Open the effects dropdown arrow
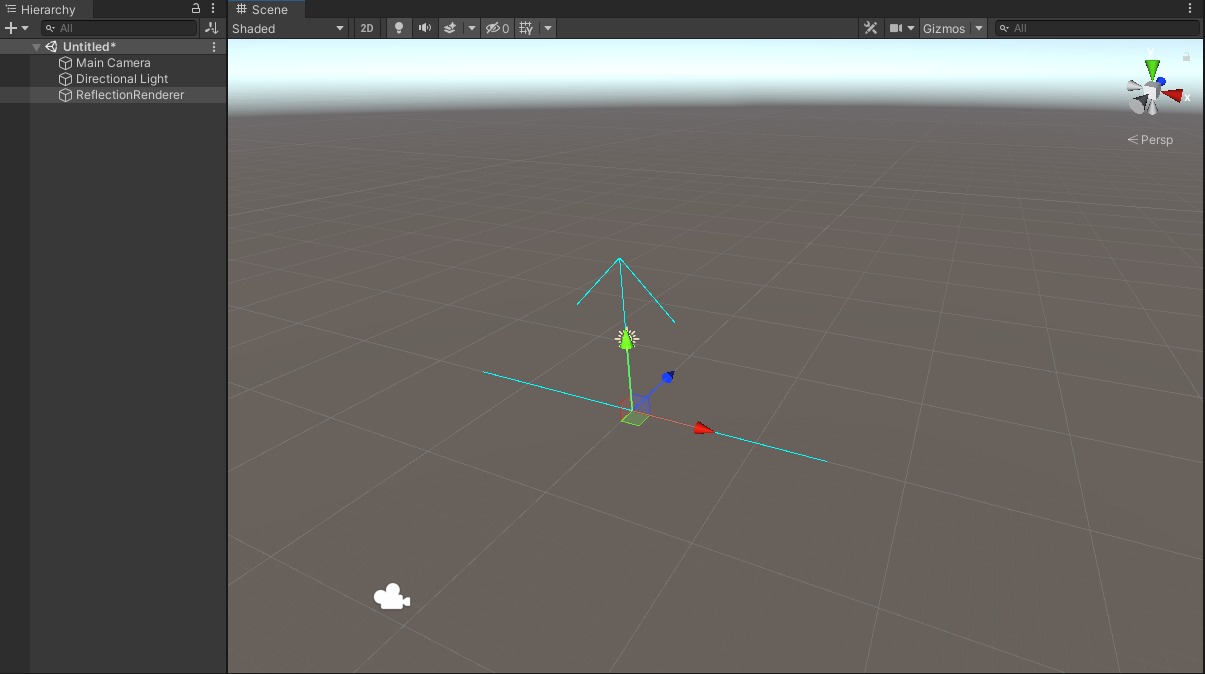The width and height of the screenshot is (1205, 674). [472, 28]
